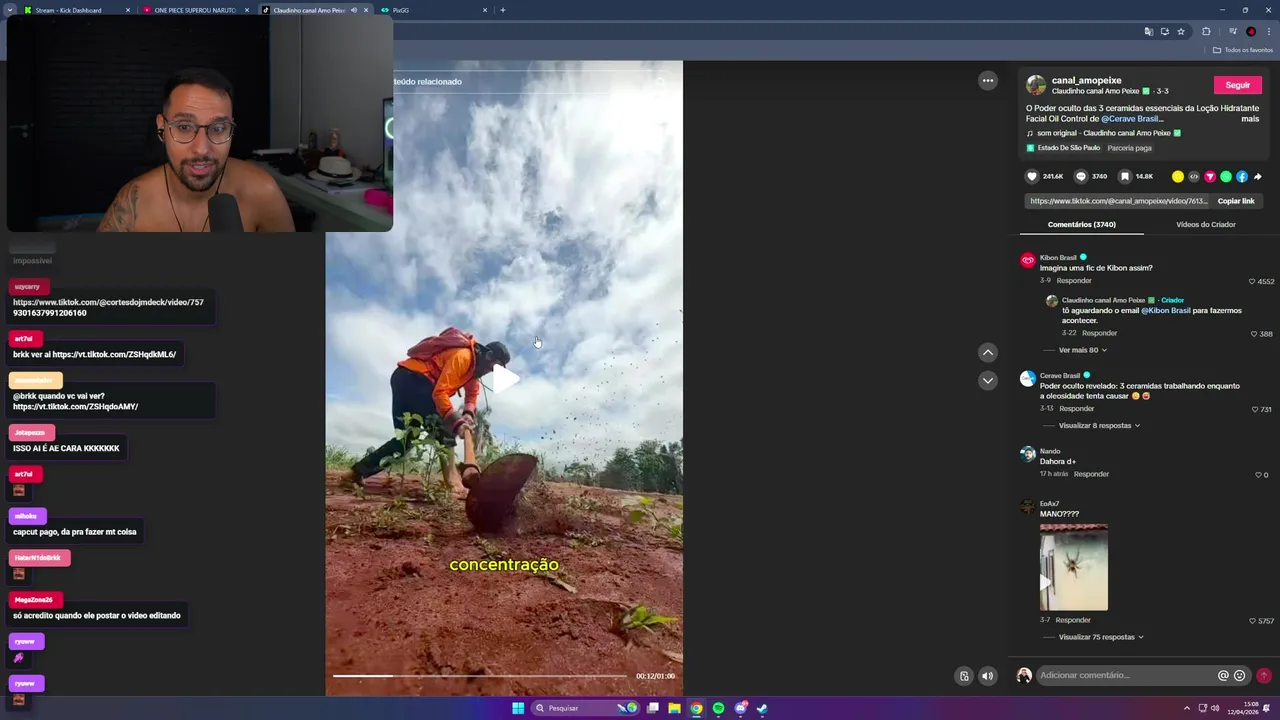This screenshot has width=1280, height=720.
Task: Open the emoji picker in comment box
Action: (1240, 676)
